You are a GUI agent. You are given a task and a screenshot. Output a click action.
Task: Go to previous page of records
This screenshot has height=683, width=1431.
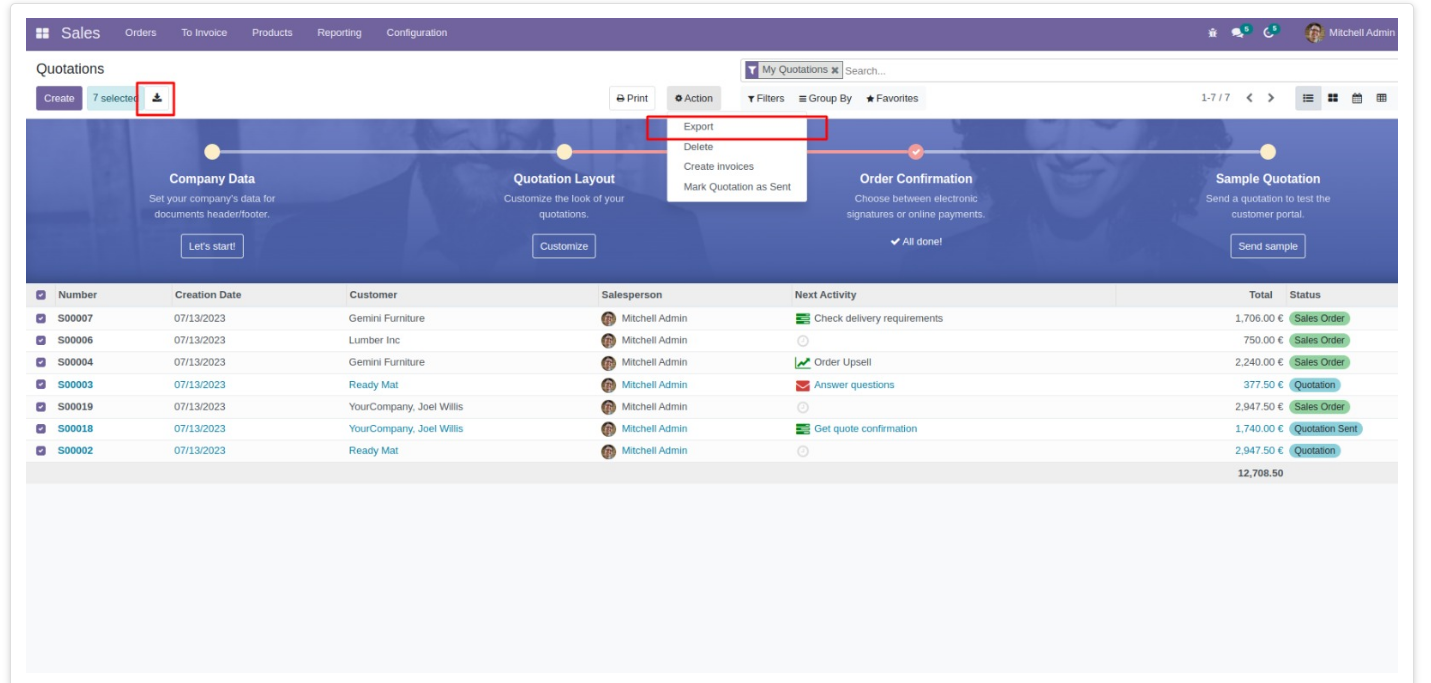pos(1249,98)
